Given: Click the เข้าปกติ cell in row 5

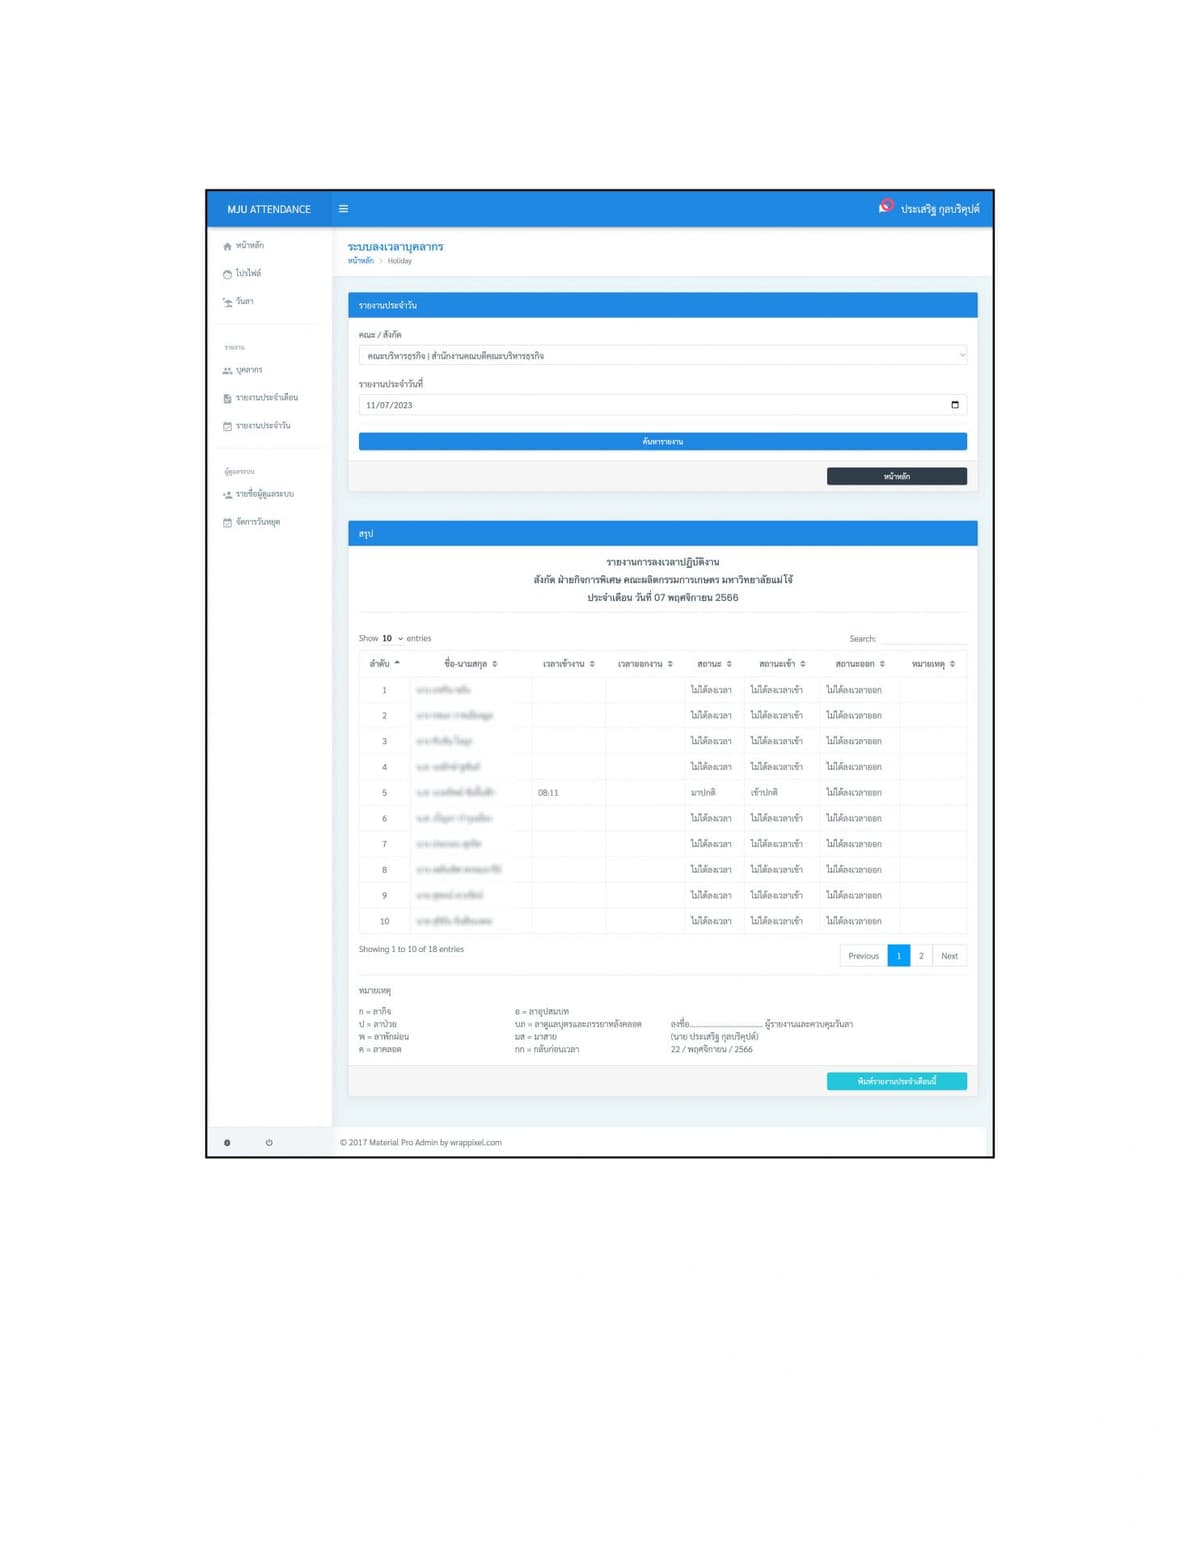Looking at the screenshot, I should click(x=782, y=793).
